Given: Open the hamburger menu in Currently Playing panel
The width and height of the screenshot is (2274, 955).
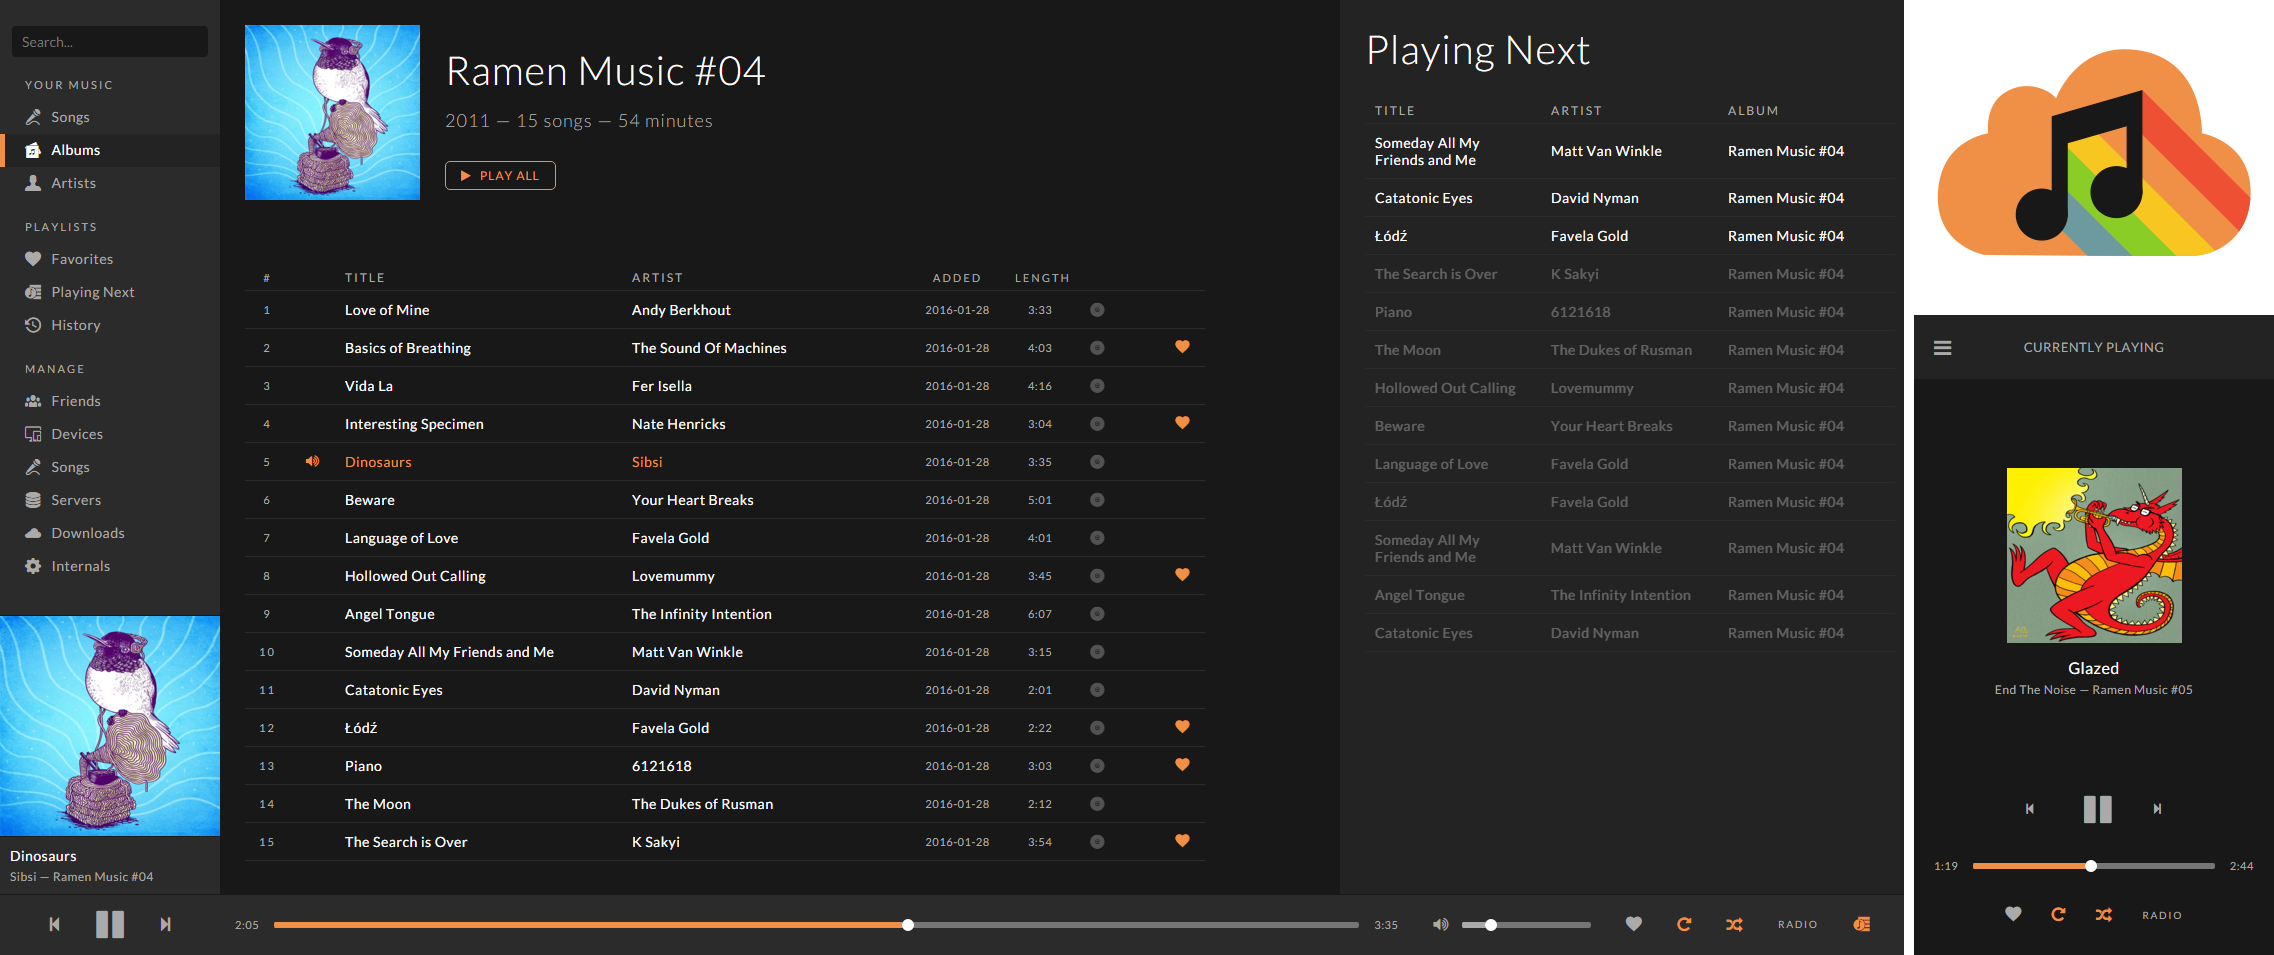Looking at the screenshot, I should coord(1942,347).
